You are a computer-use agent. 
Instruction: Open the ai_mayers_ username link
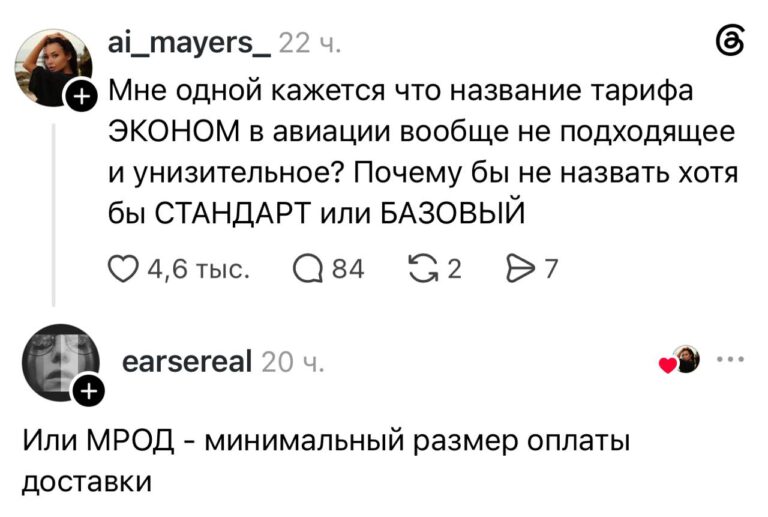[x=189, y=43]
